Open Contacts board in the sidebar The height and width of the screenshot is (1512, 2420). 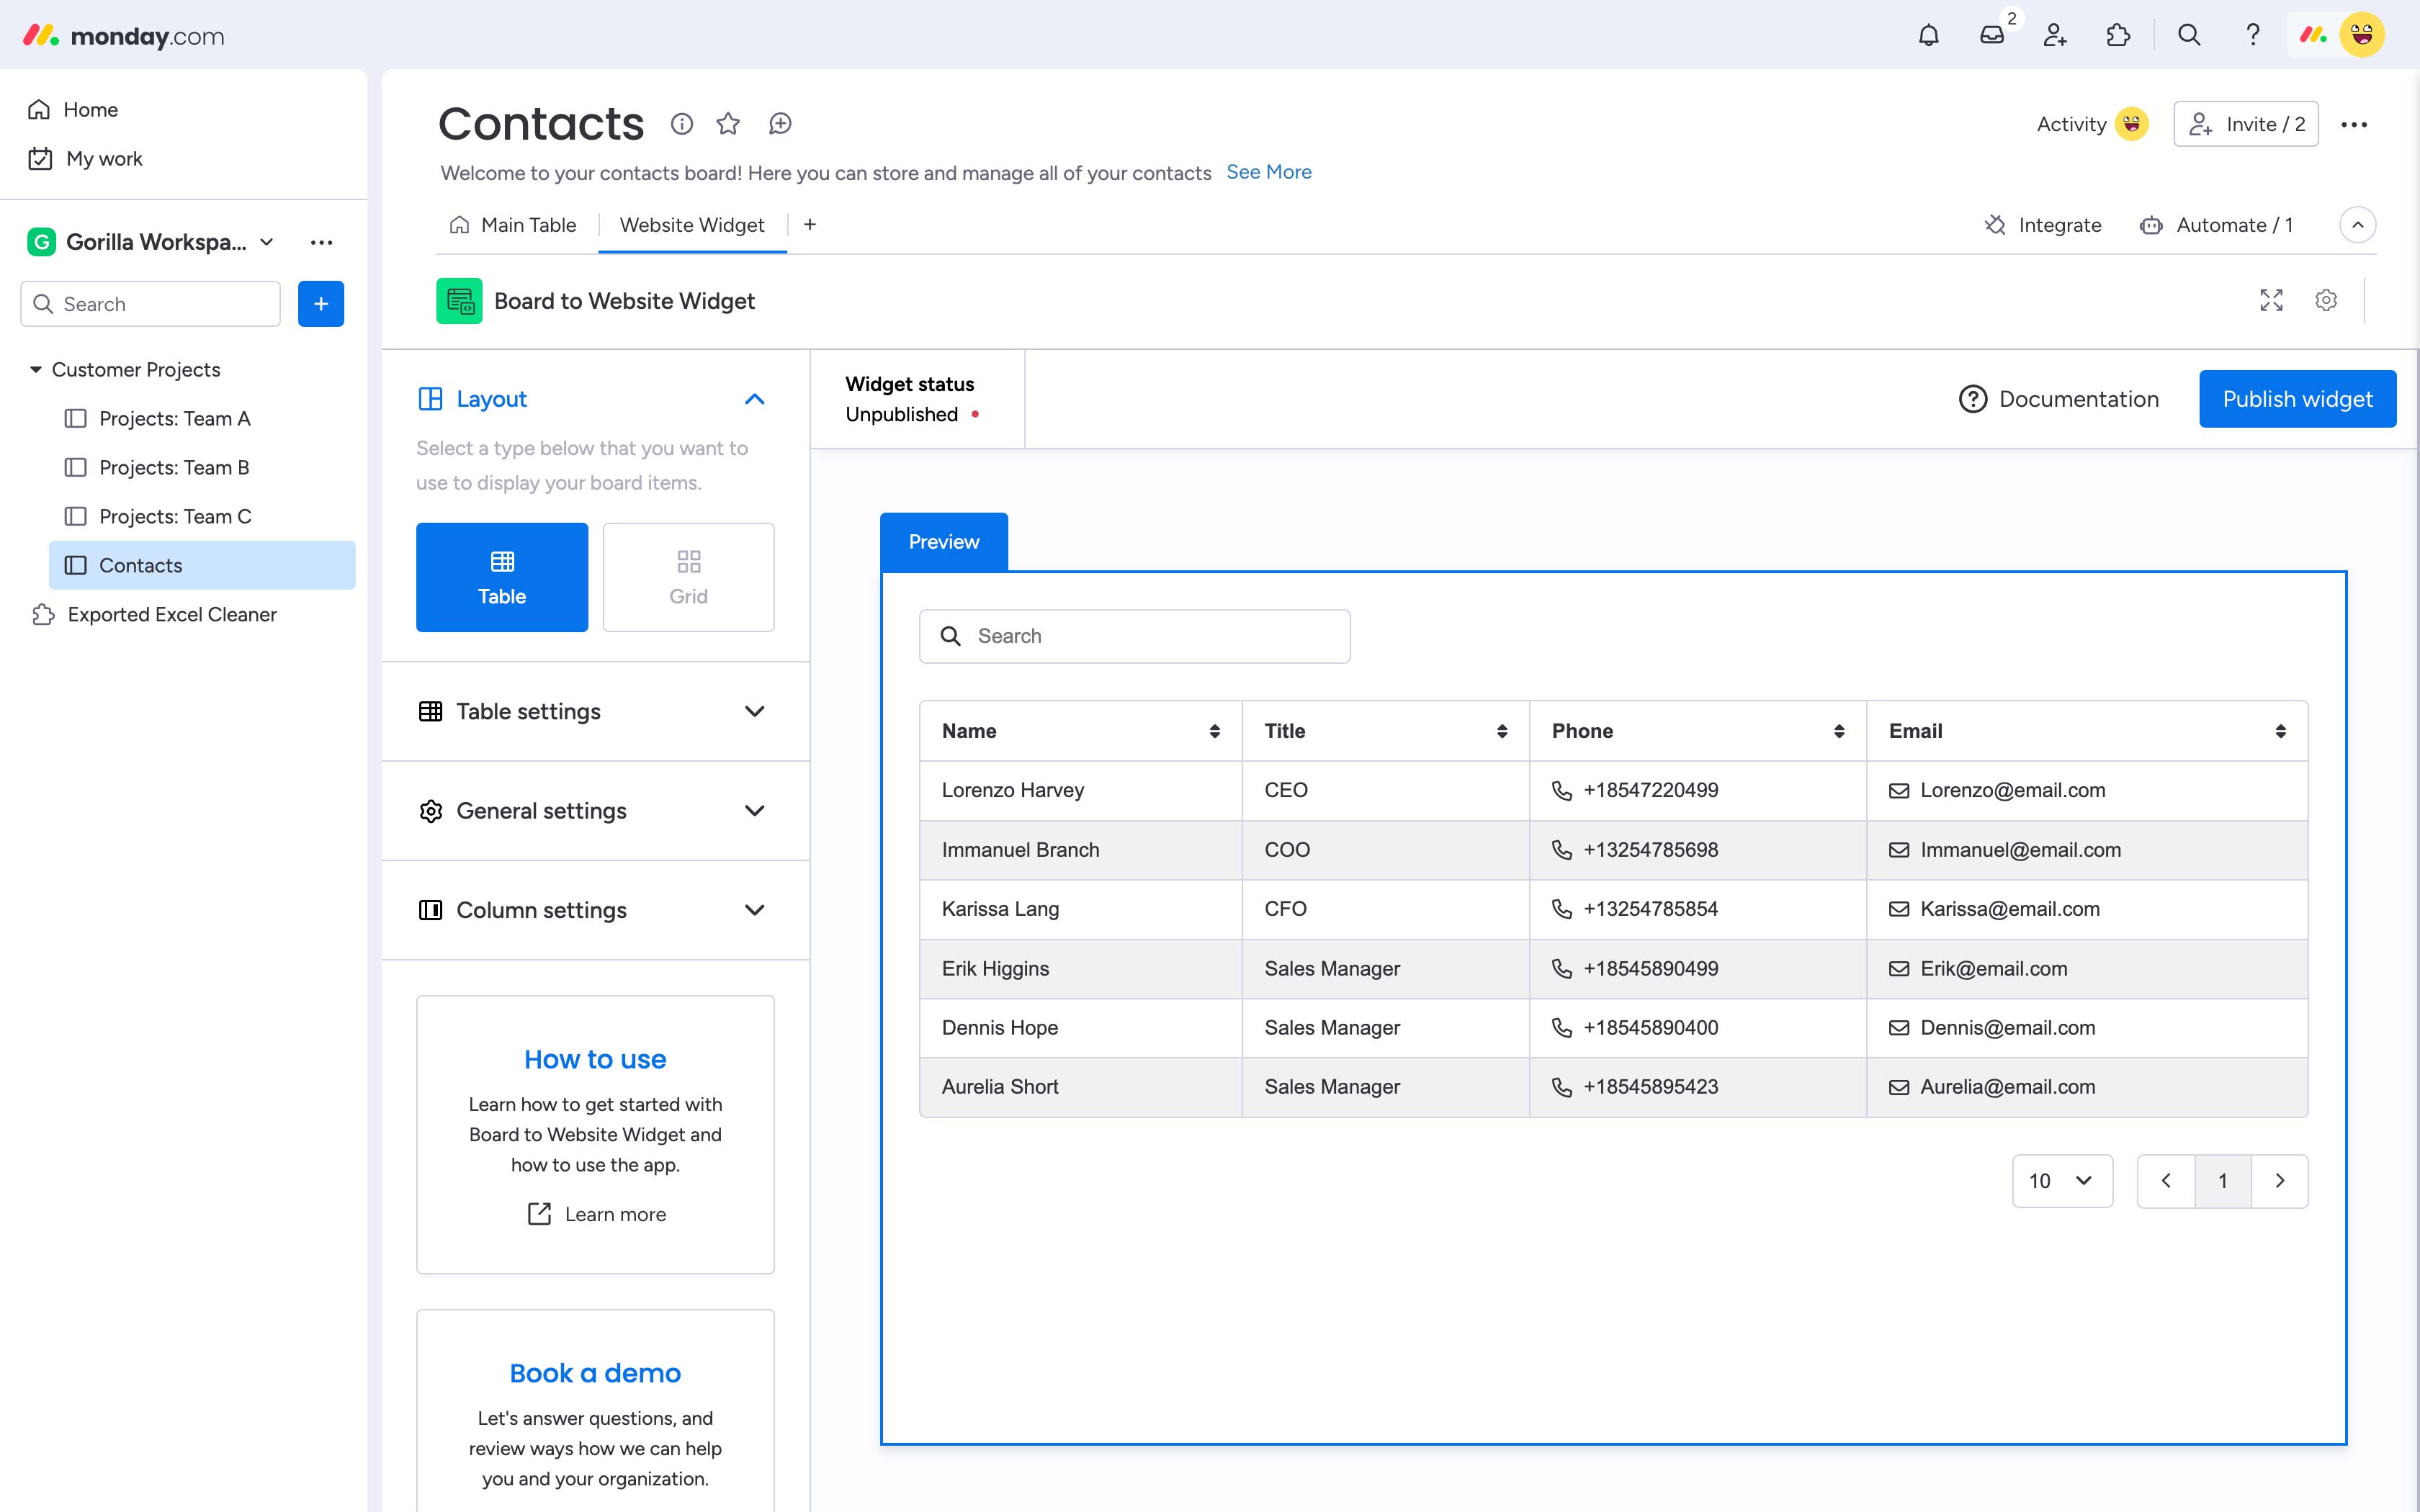click(x=141, y=565)
